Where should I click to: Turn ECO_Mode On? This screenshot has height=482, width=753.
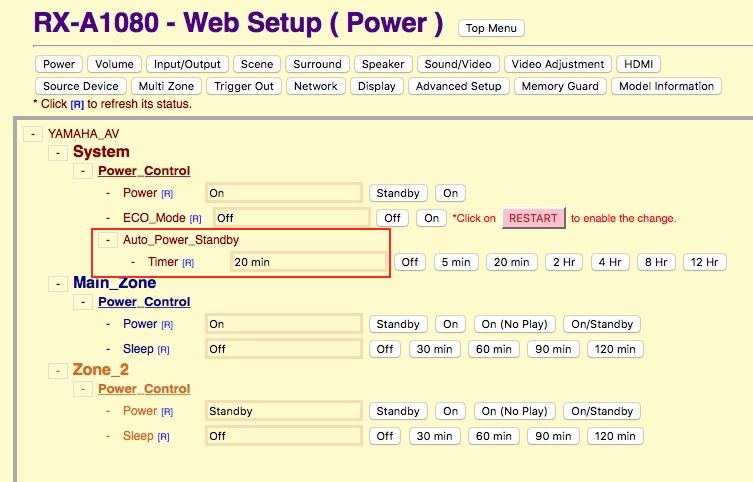431,218
